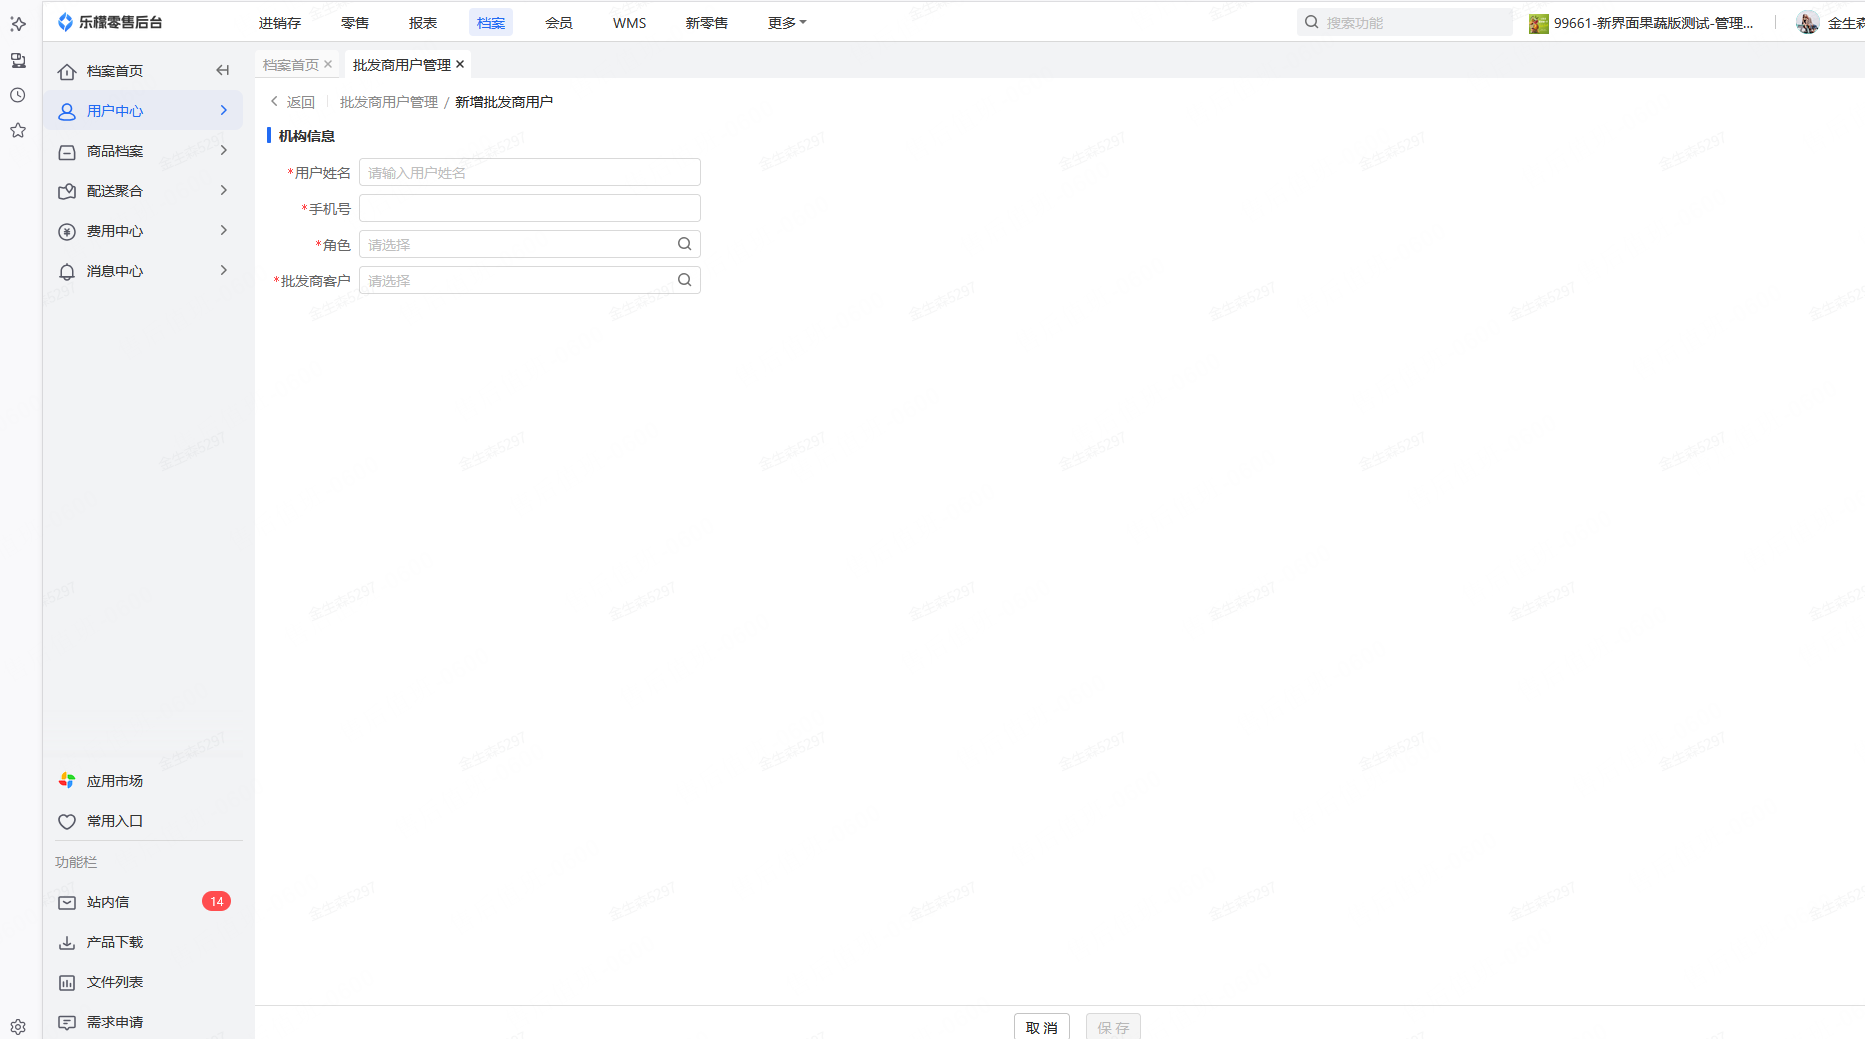This screenshot has height=1039, width=1865.
Task: Open the 新零售 menu
Action: (x=707, y=22)
